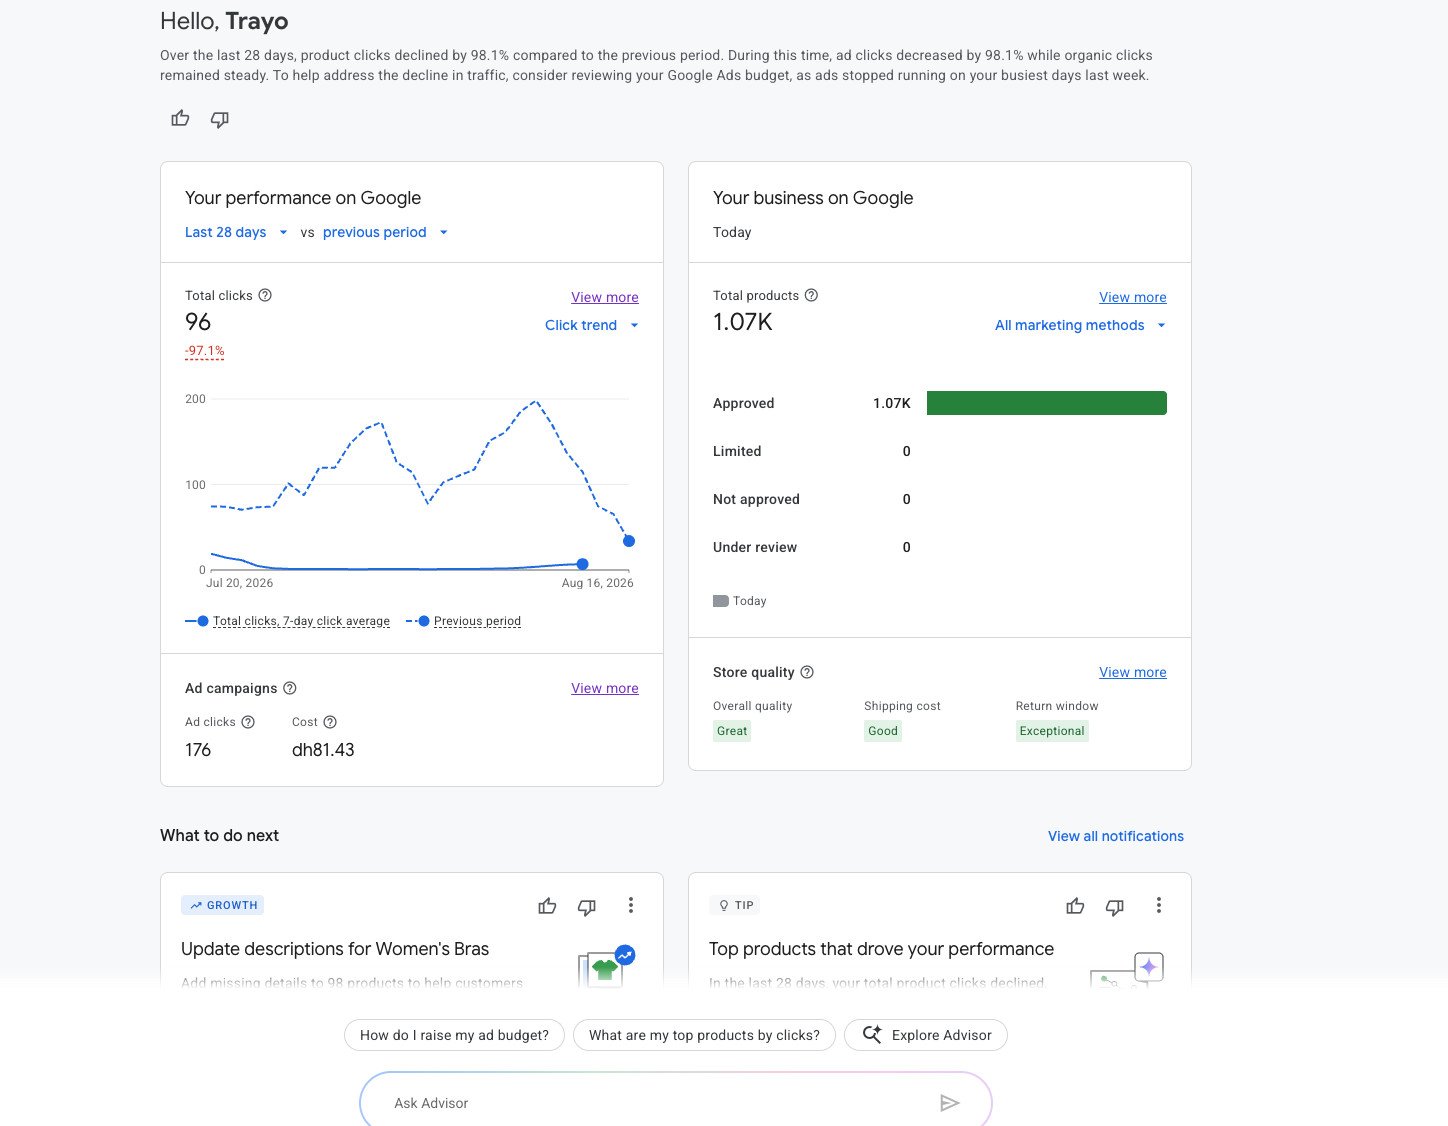Screen dimensions: 1448x1126
Task: Click thumbs up under the greeting summary
Action: (180, 119)
